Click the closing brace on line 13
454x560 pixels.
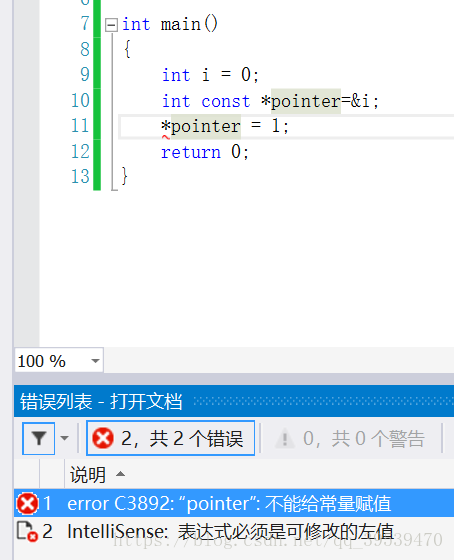pos(124,176)
